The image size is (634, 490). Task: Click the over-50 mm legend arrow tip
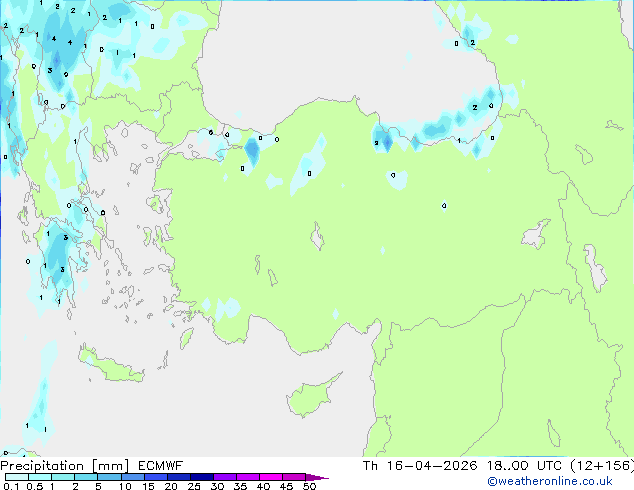click(x=317, y=478)
